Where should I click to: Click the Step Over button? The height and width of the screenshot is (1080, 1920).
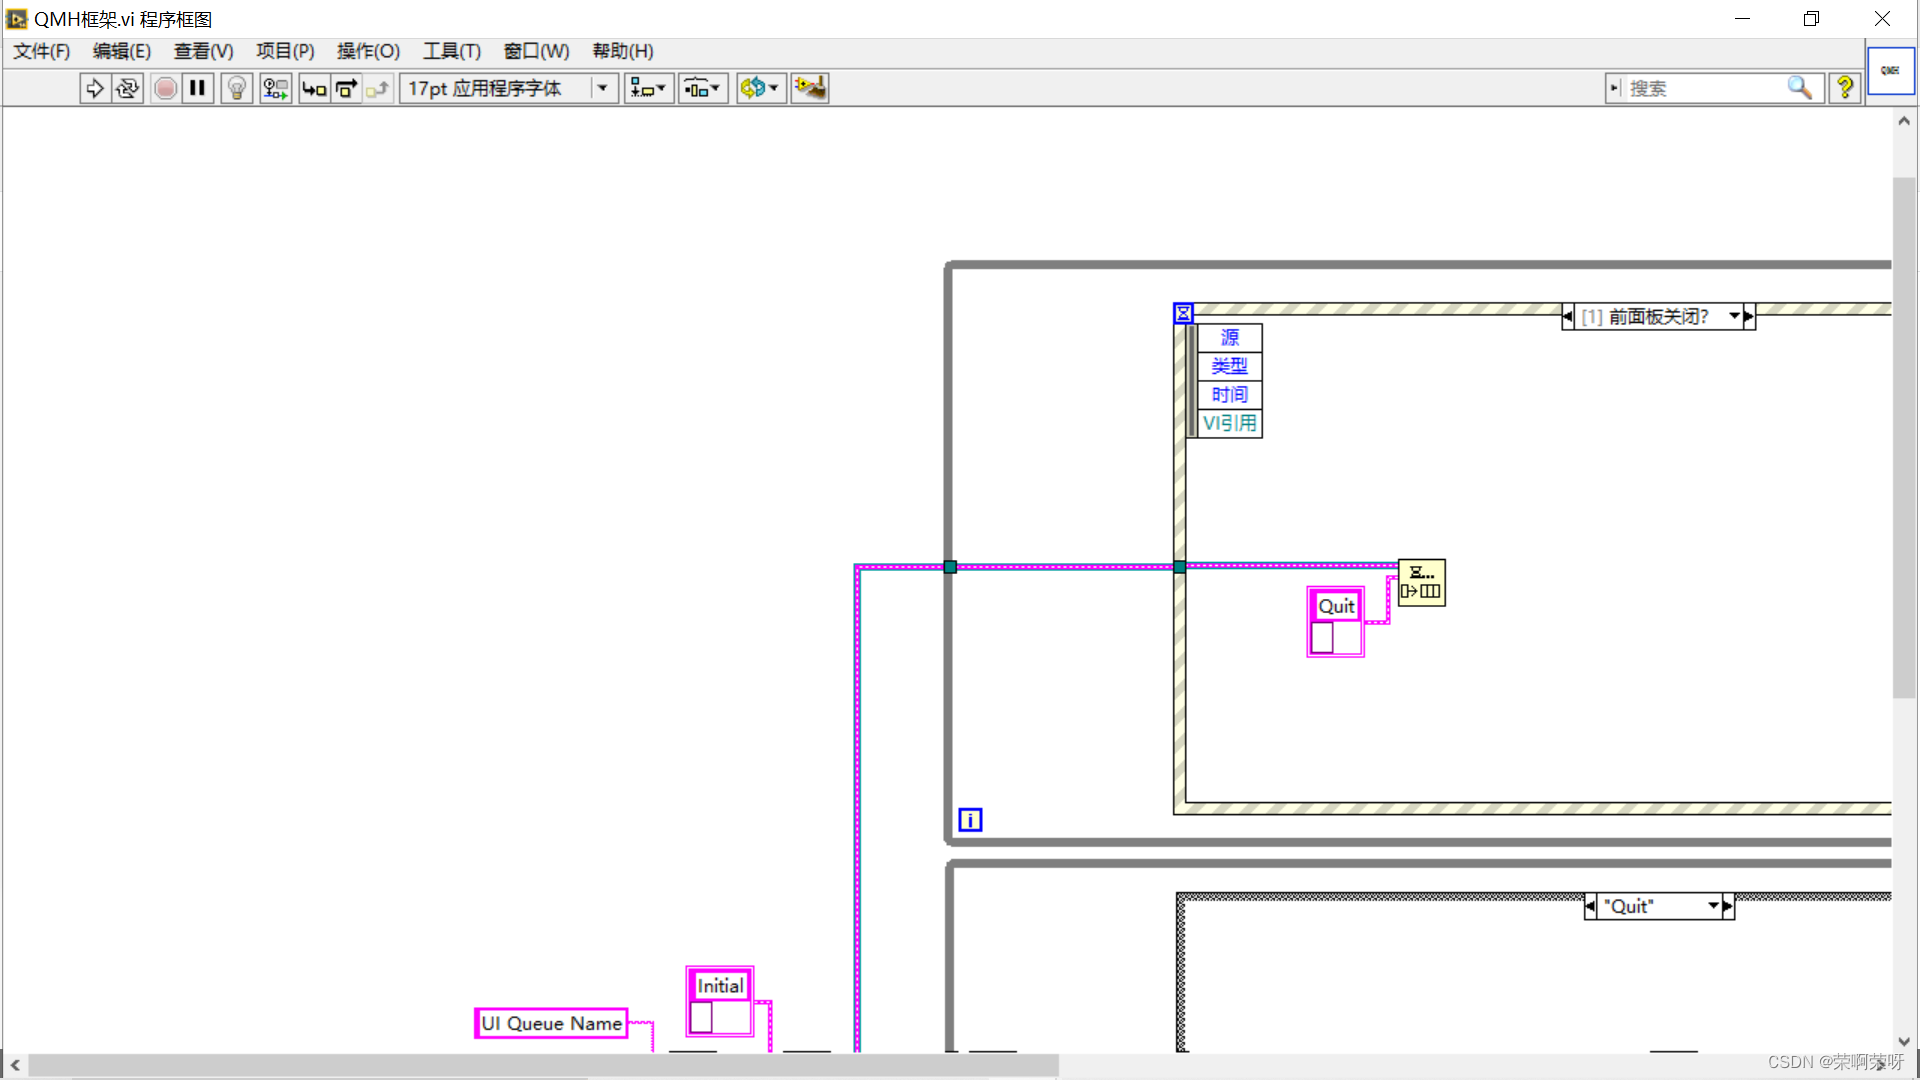click(x=346, y=89)
